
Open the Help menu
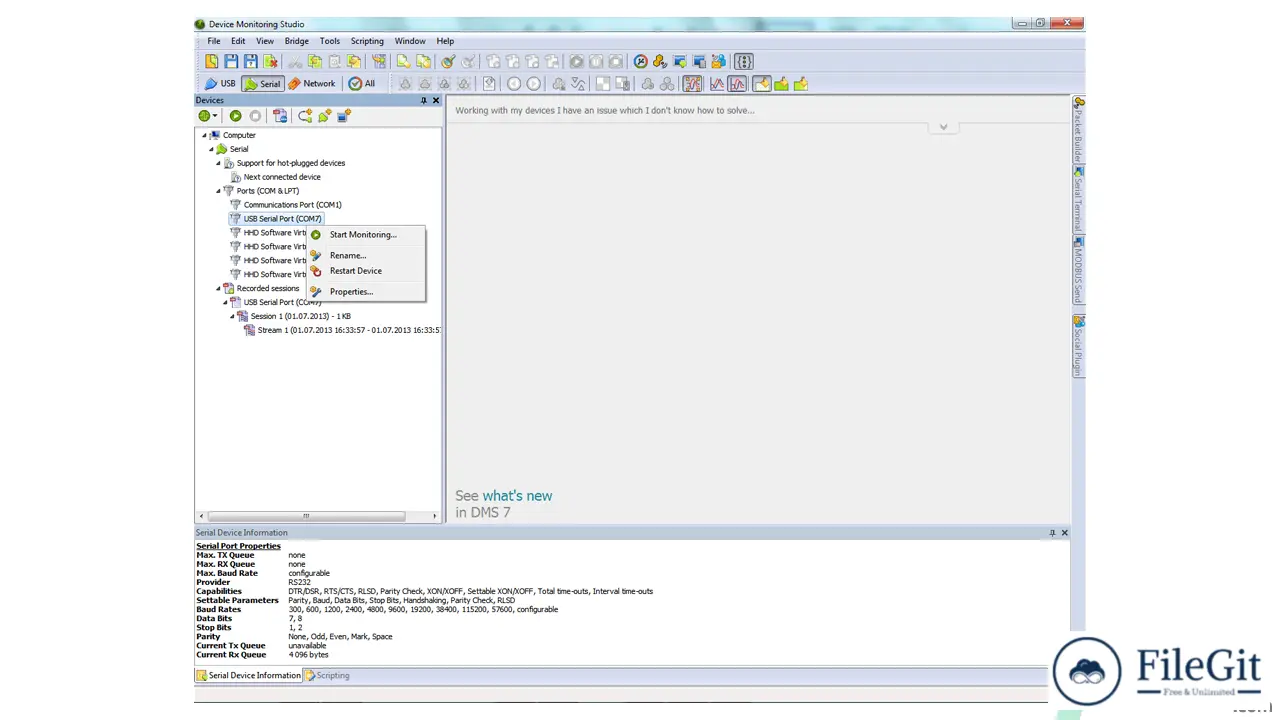tap(445, 41)
